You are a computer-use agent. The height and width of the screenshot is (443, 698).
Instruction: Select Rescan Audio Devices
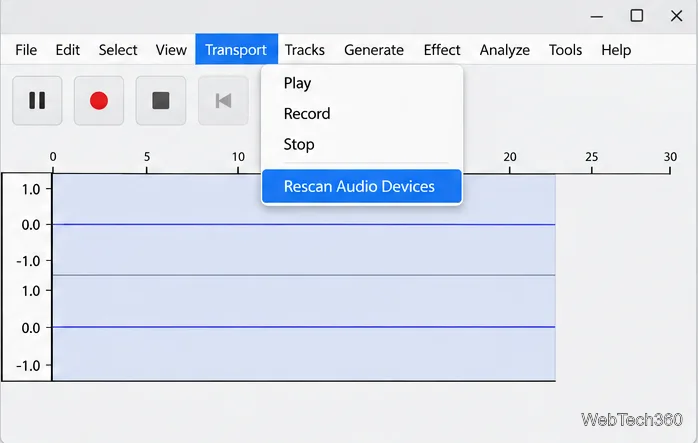[x=362, y=186]
